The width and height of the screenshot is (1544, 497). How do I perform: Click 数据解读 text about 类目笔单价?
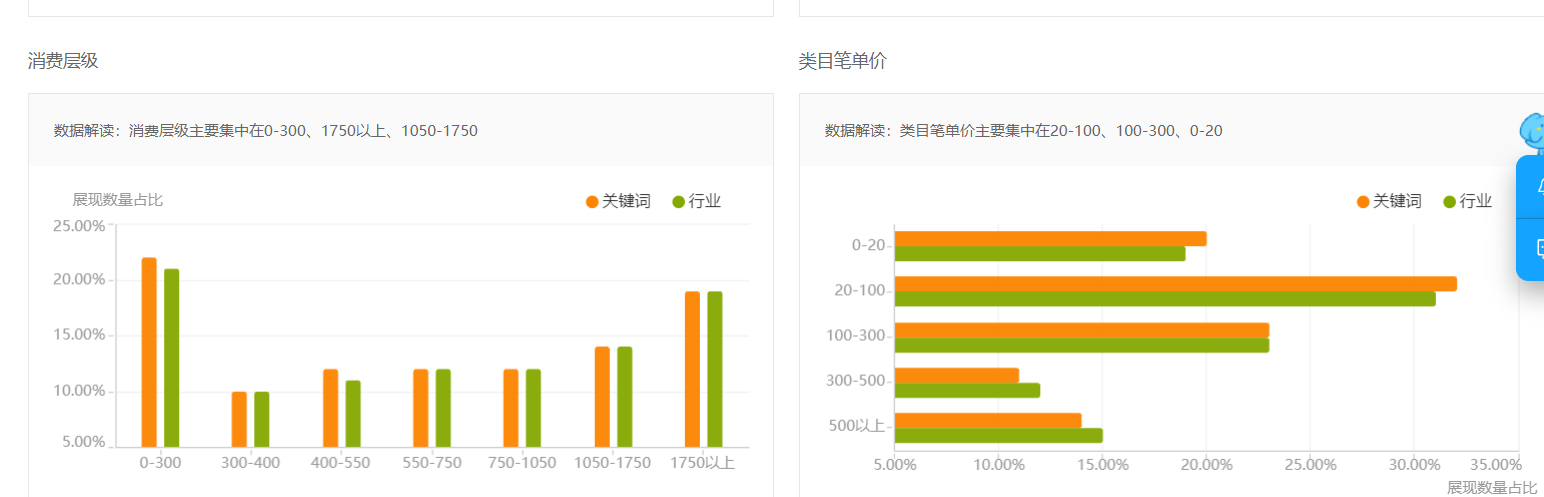(1024, 131)
